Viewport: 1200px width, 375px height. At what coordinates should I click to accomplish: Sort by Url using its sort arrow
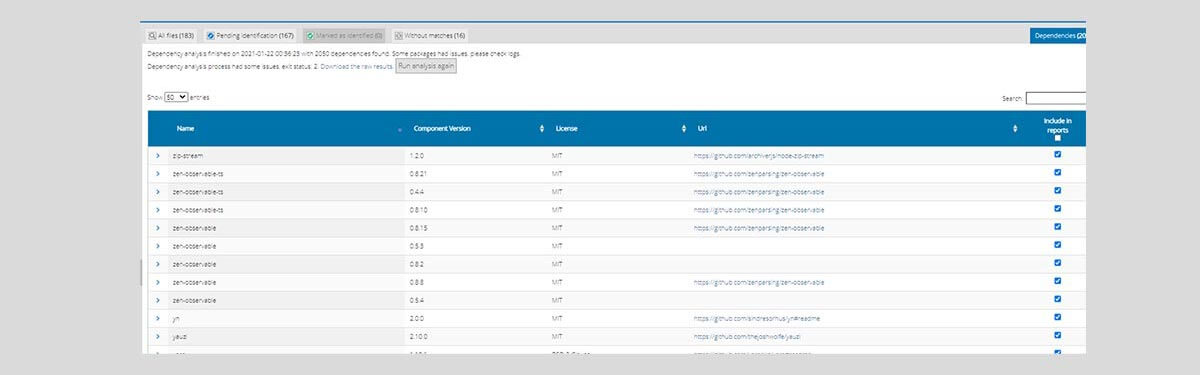pyautogui.click(x=1016, y=129)
